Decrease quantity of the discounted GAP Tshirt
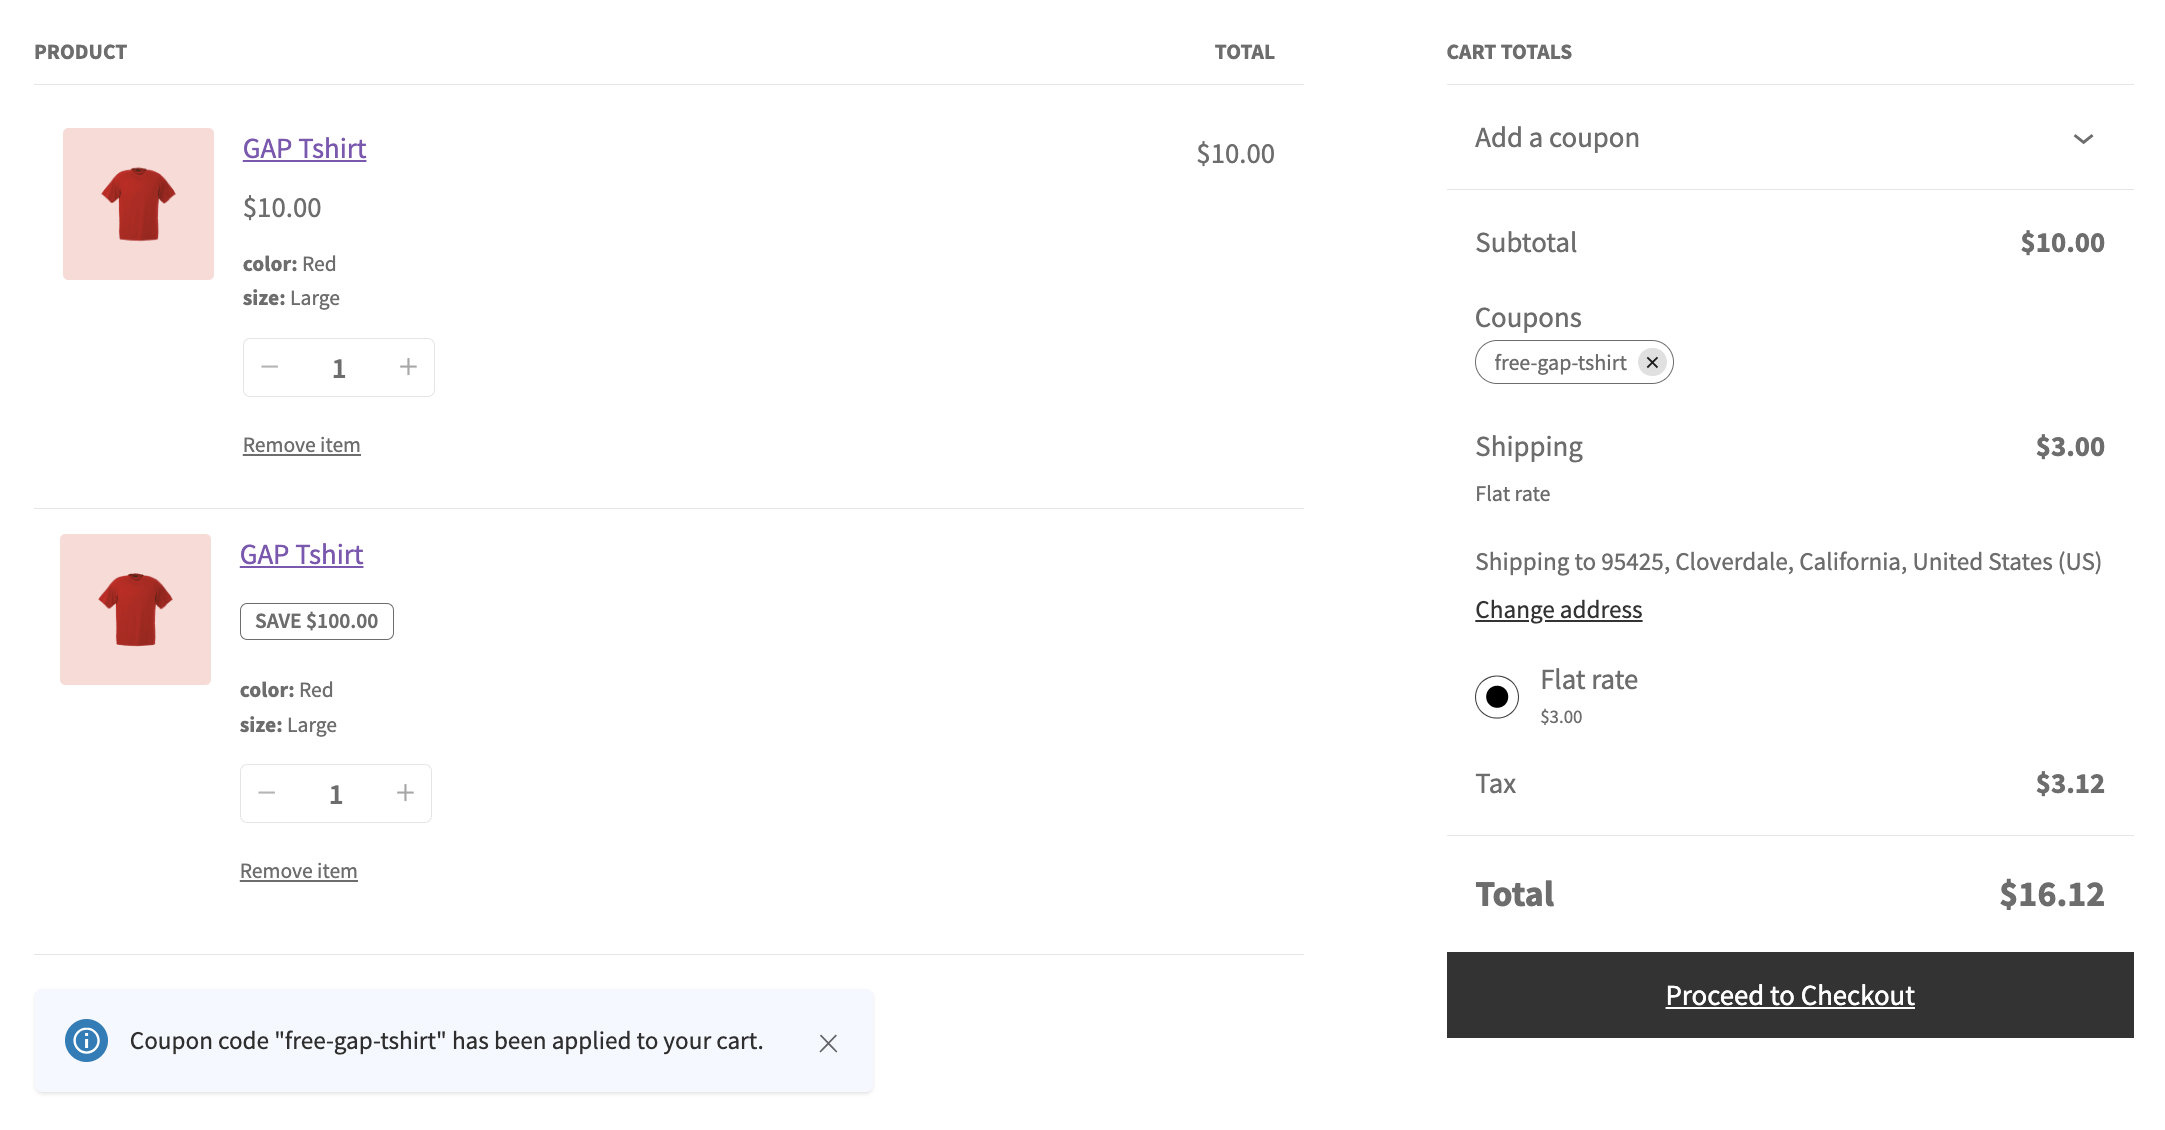Screen dimensions: 2165x1130 click(266, 792)
